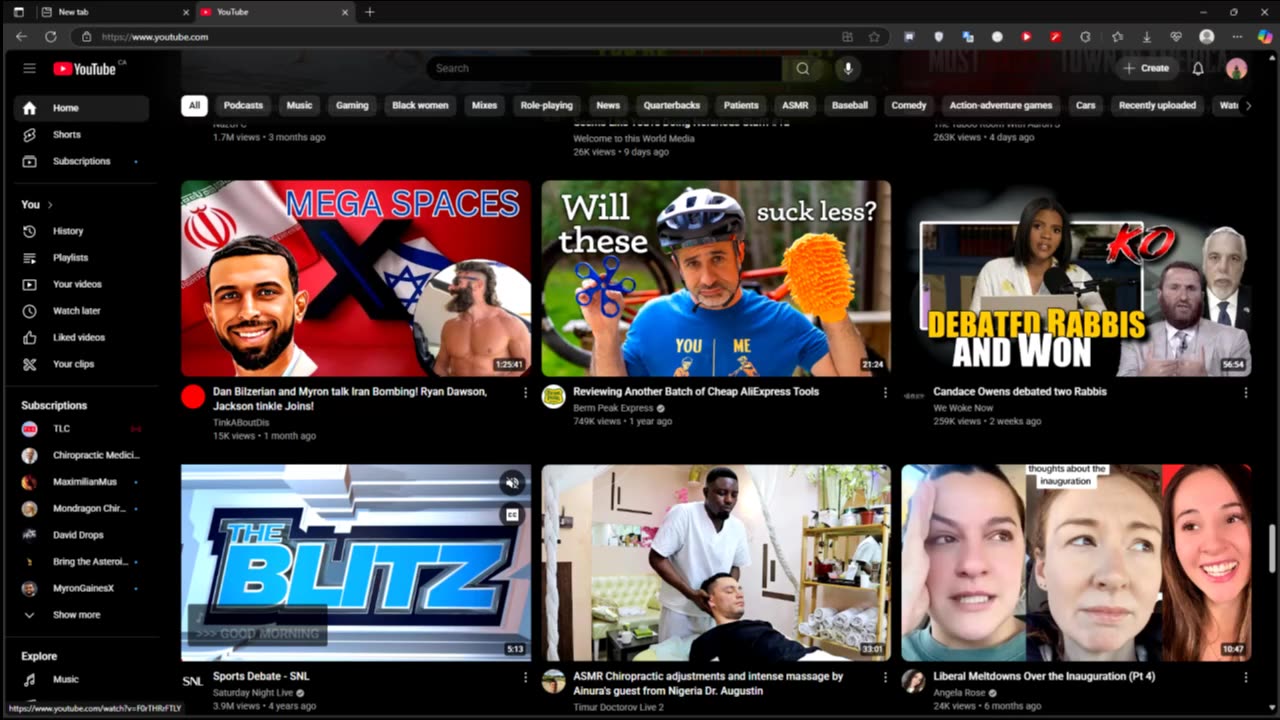This screenshot has width=1280, height=720.
Task: Open the Angela Rose channel link
Action: point(959,692)
